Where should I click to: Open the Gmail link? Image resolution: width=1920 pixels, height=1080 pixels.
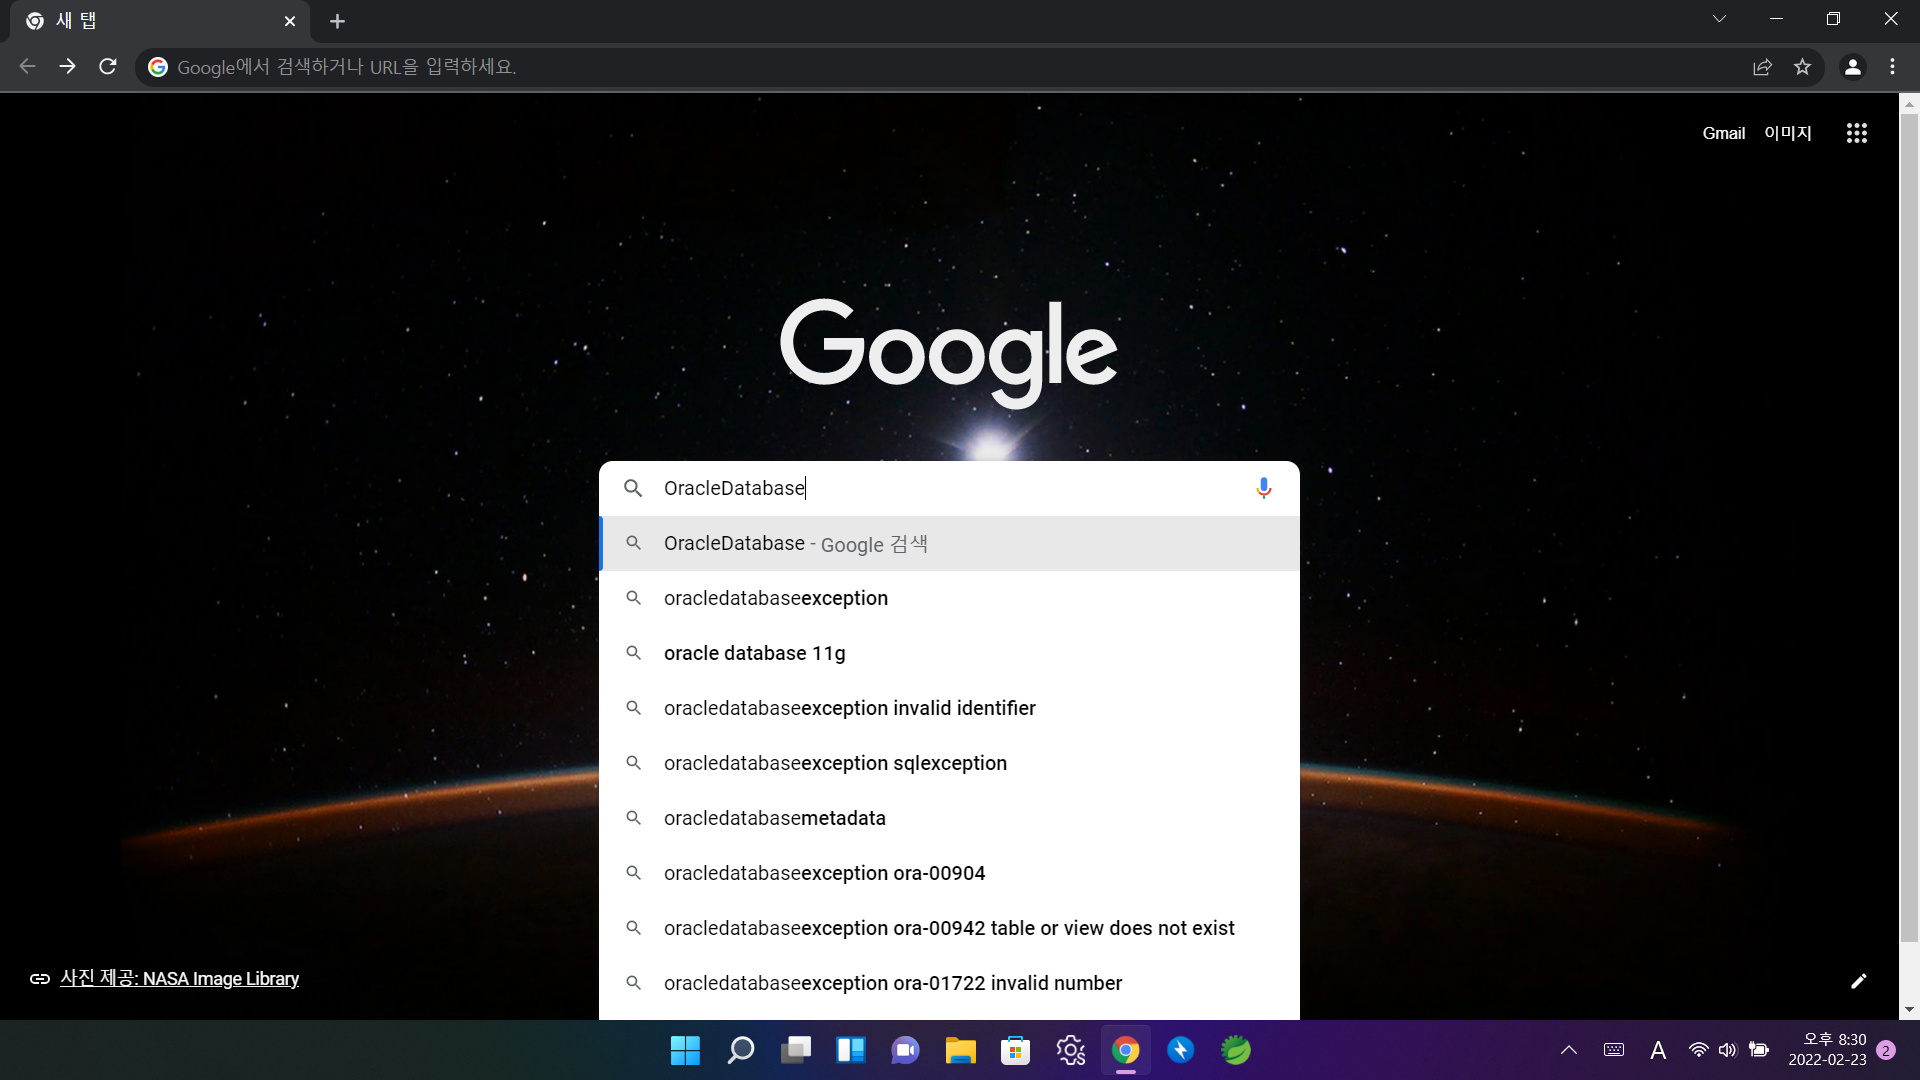point(1723,133)
